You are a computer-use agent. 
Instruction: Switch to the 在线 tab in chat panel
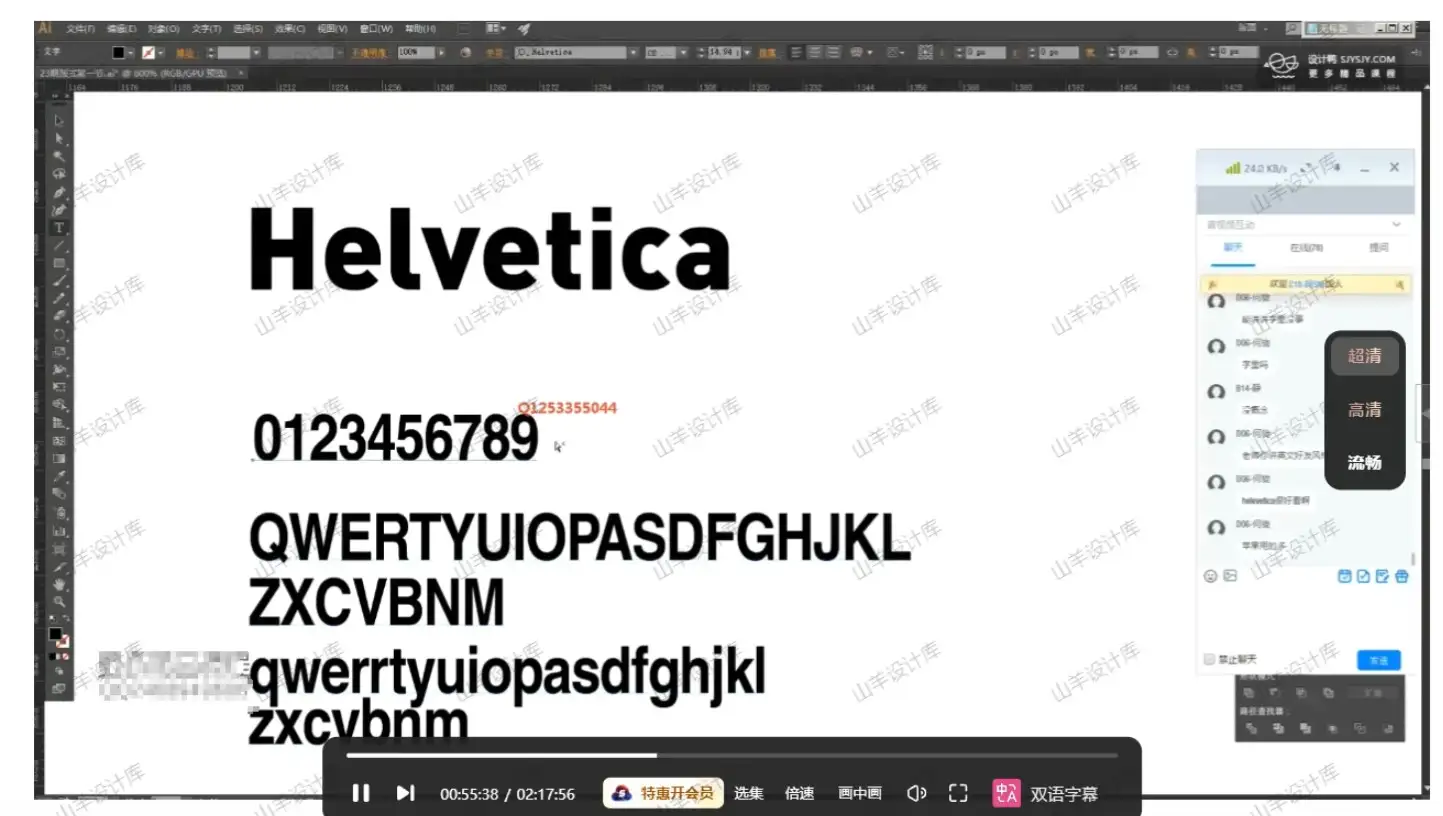click(x=1306, y=248)
